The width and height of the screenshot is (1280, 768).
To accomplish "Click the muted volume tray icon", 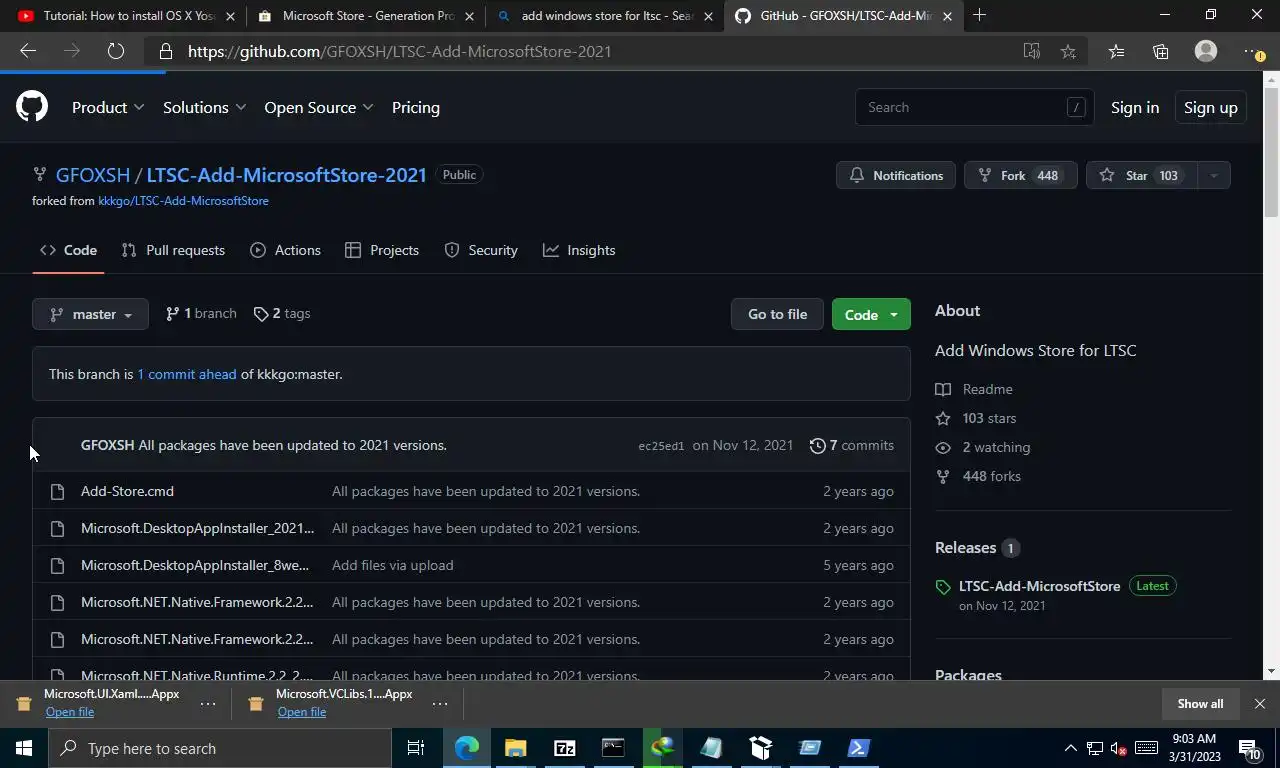I will (x=1119, y=748).
